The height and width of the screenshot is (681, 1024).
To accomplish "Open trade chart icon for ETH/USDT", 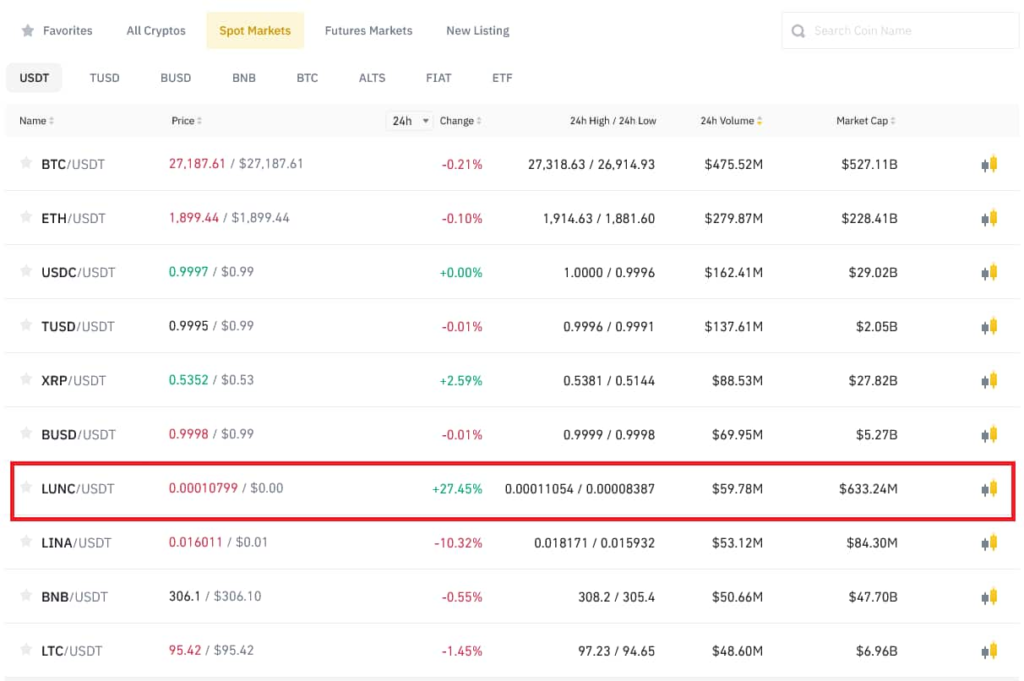I will 989,218.
